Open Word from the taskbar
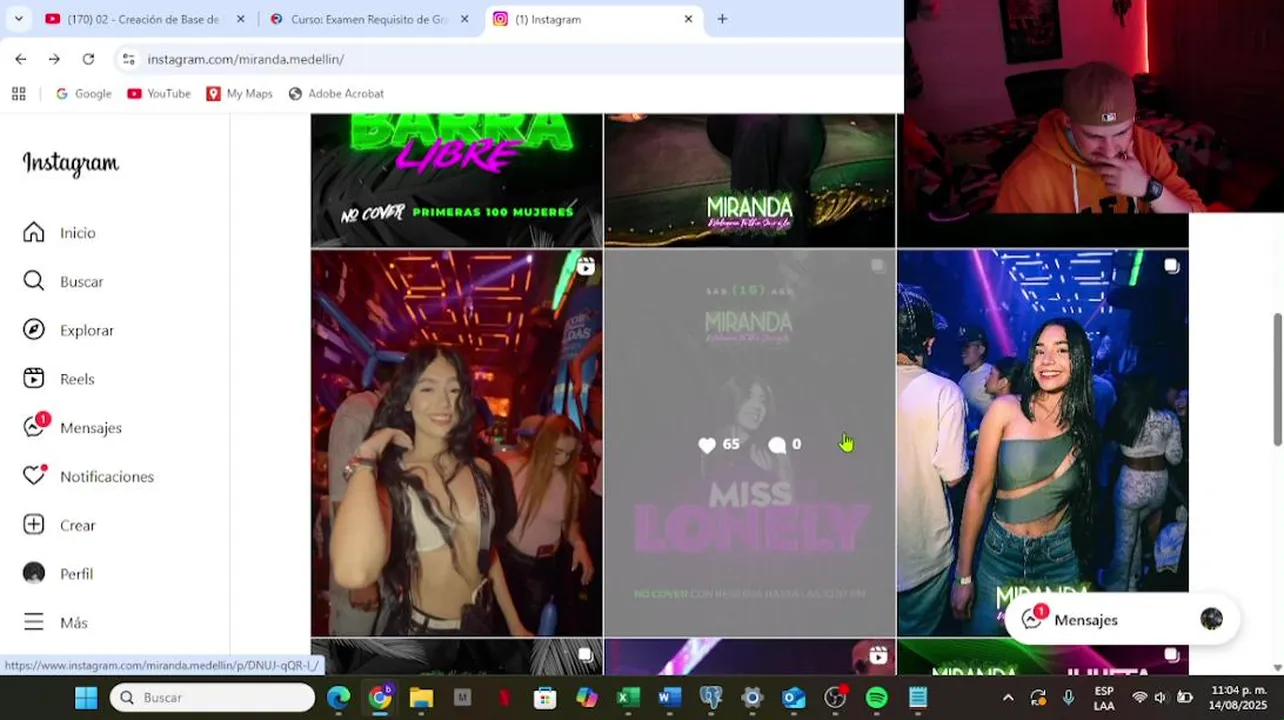This screenshot has height=720, width=1284. tap(670, 697)
